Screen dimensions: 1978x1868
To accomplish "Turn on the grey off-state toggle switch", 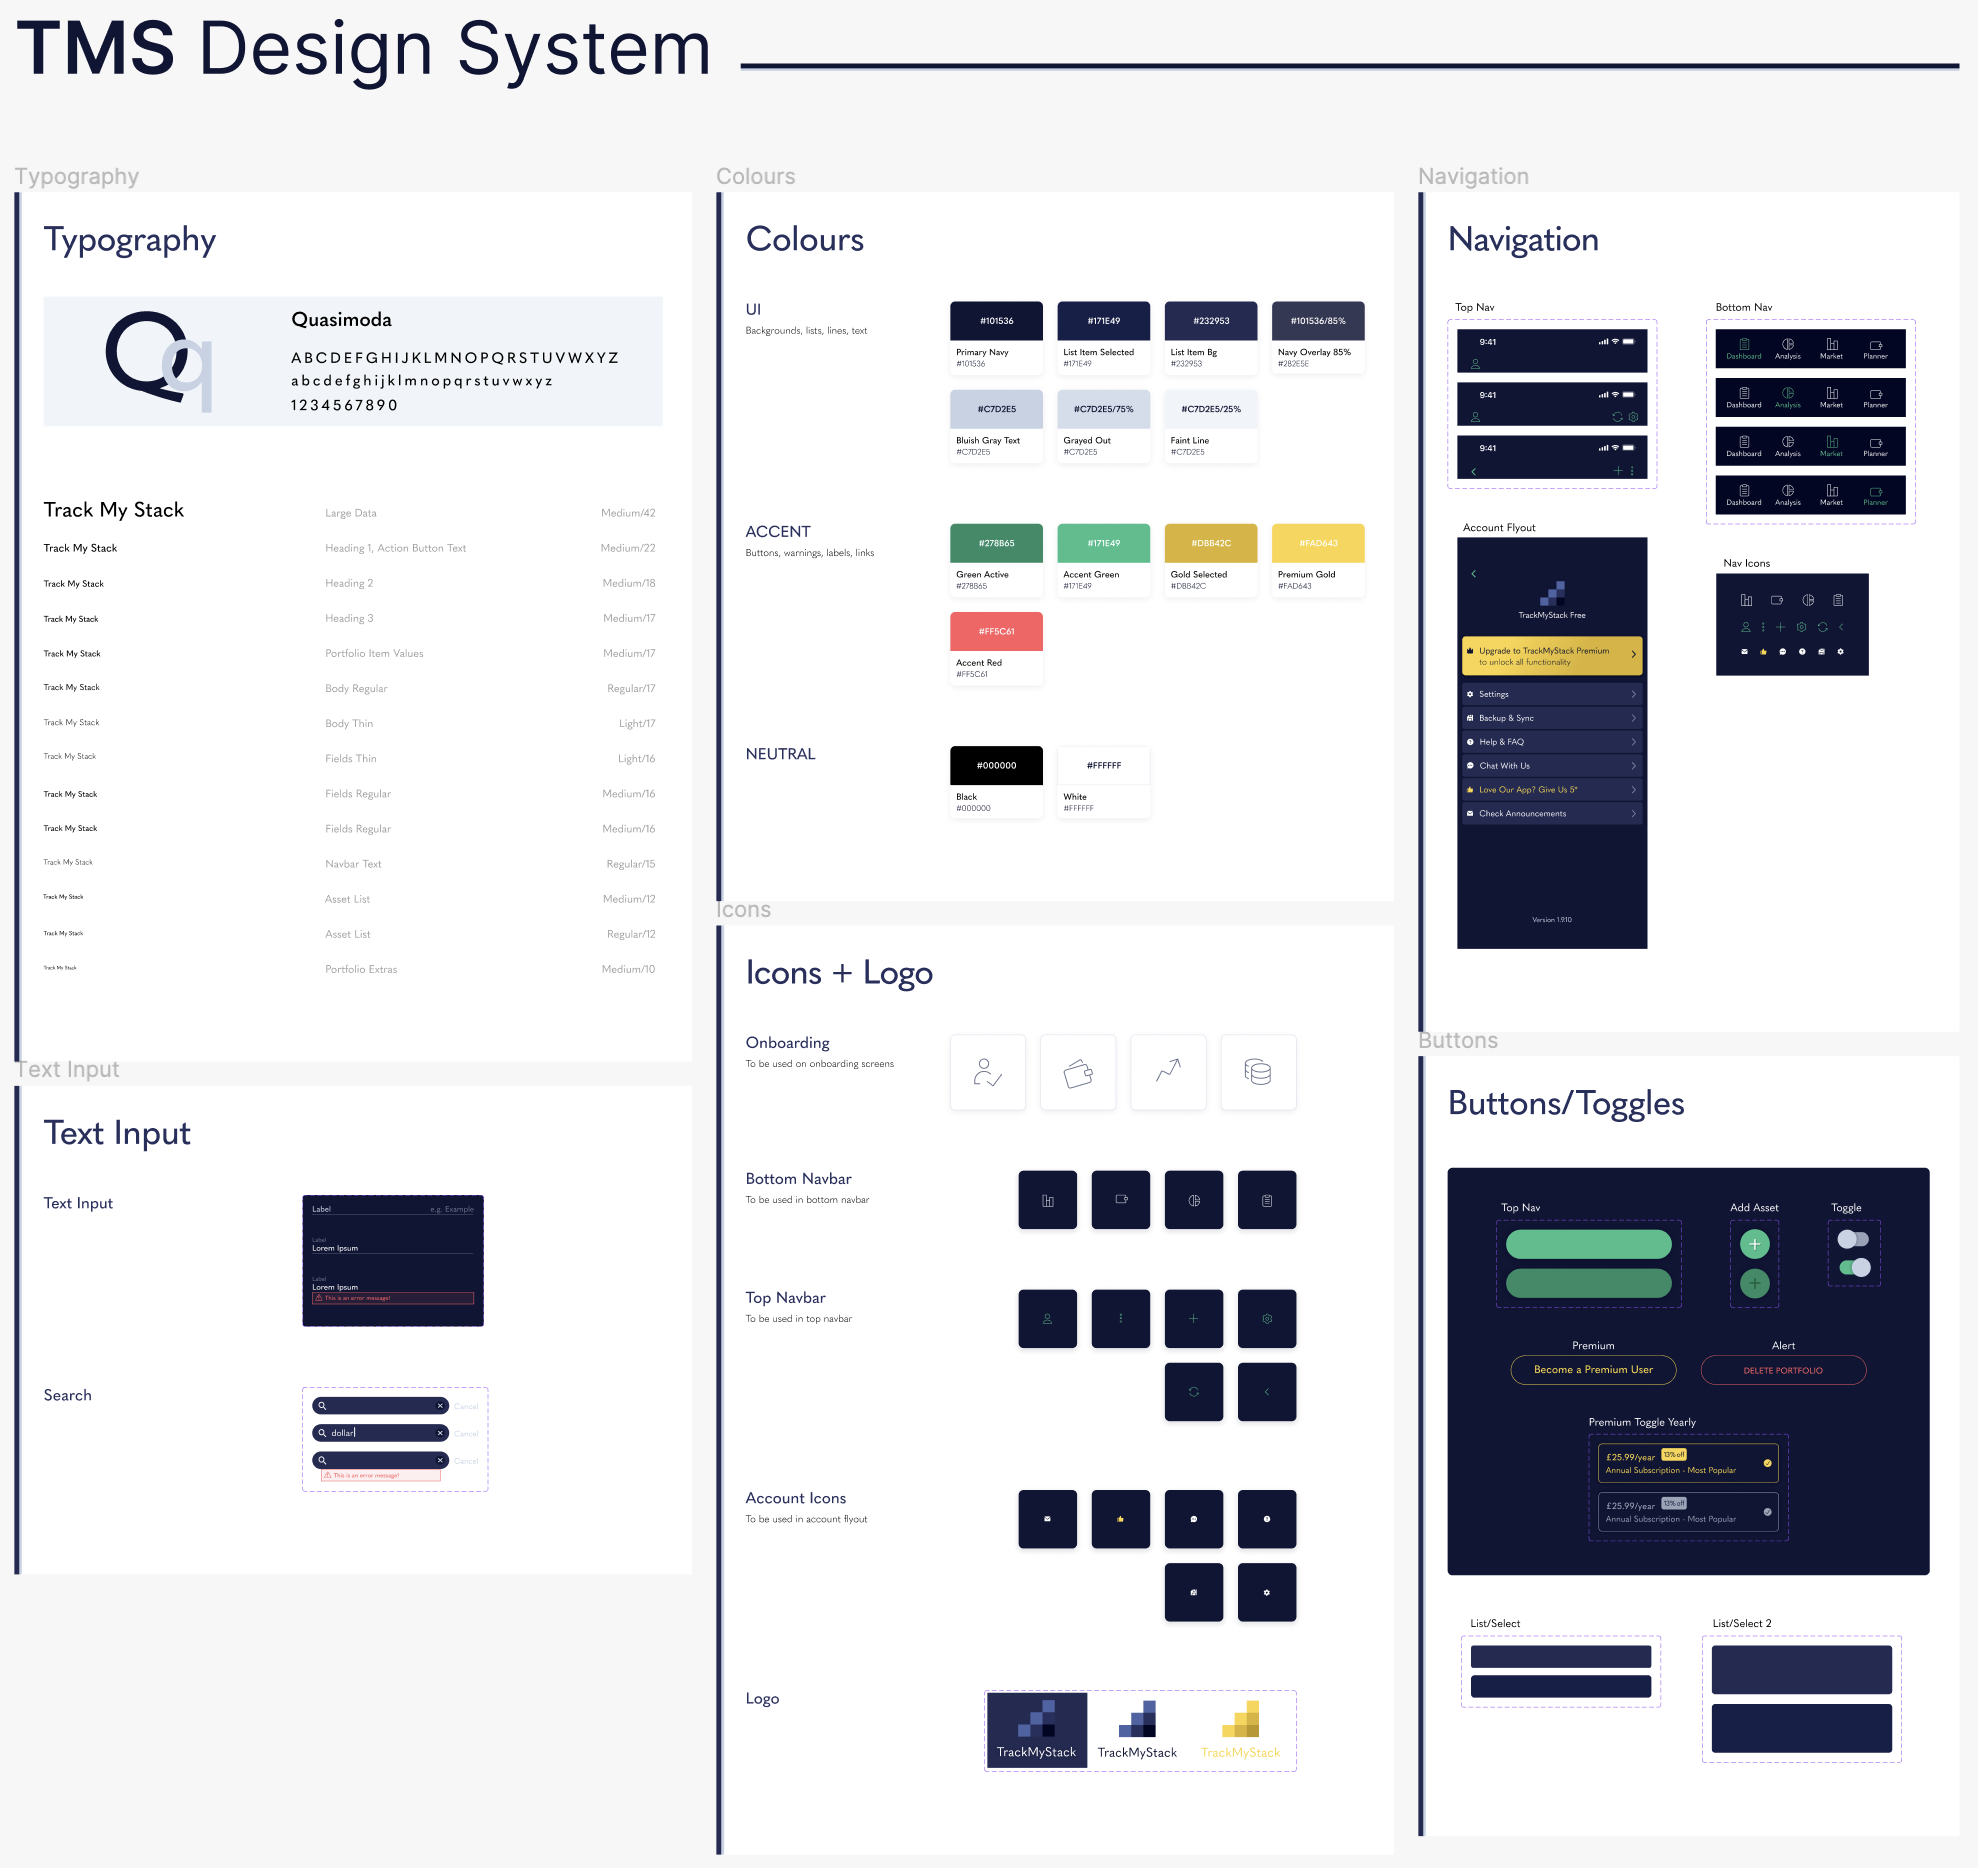I will coord(1853,1239).
